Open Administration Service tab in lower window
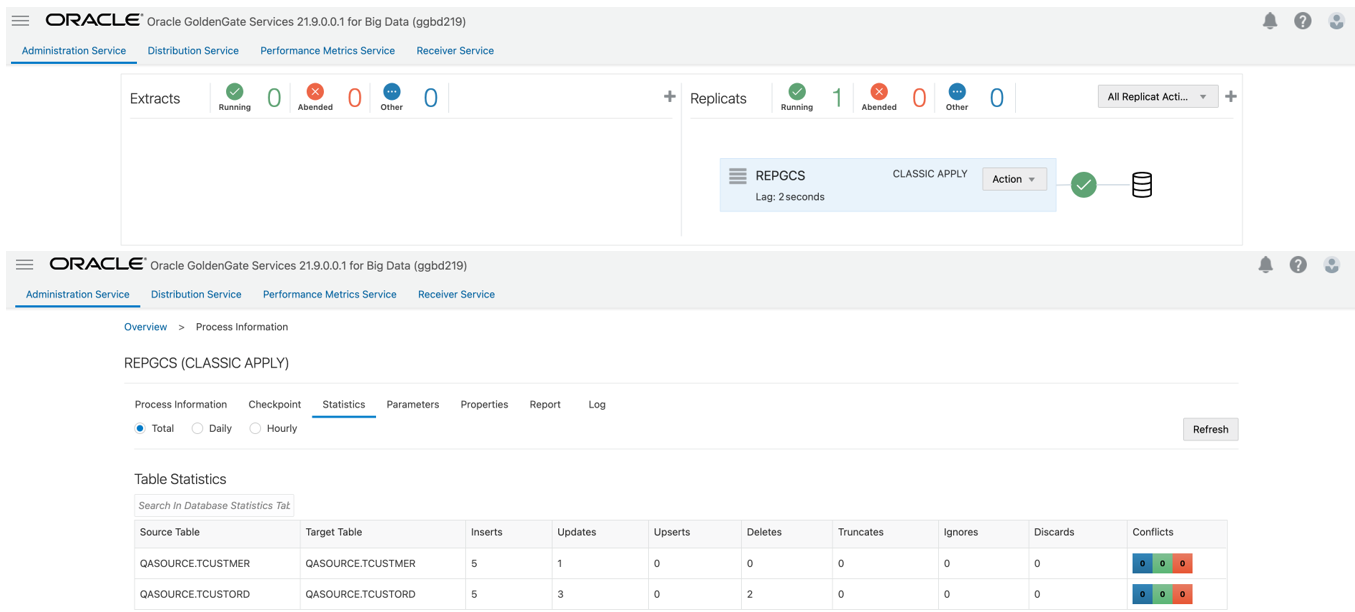This screenshot has height=612, width=1355. click(x=77, y=294)
